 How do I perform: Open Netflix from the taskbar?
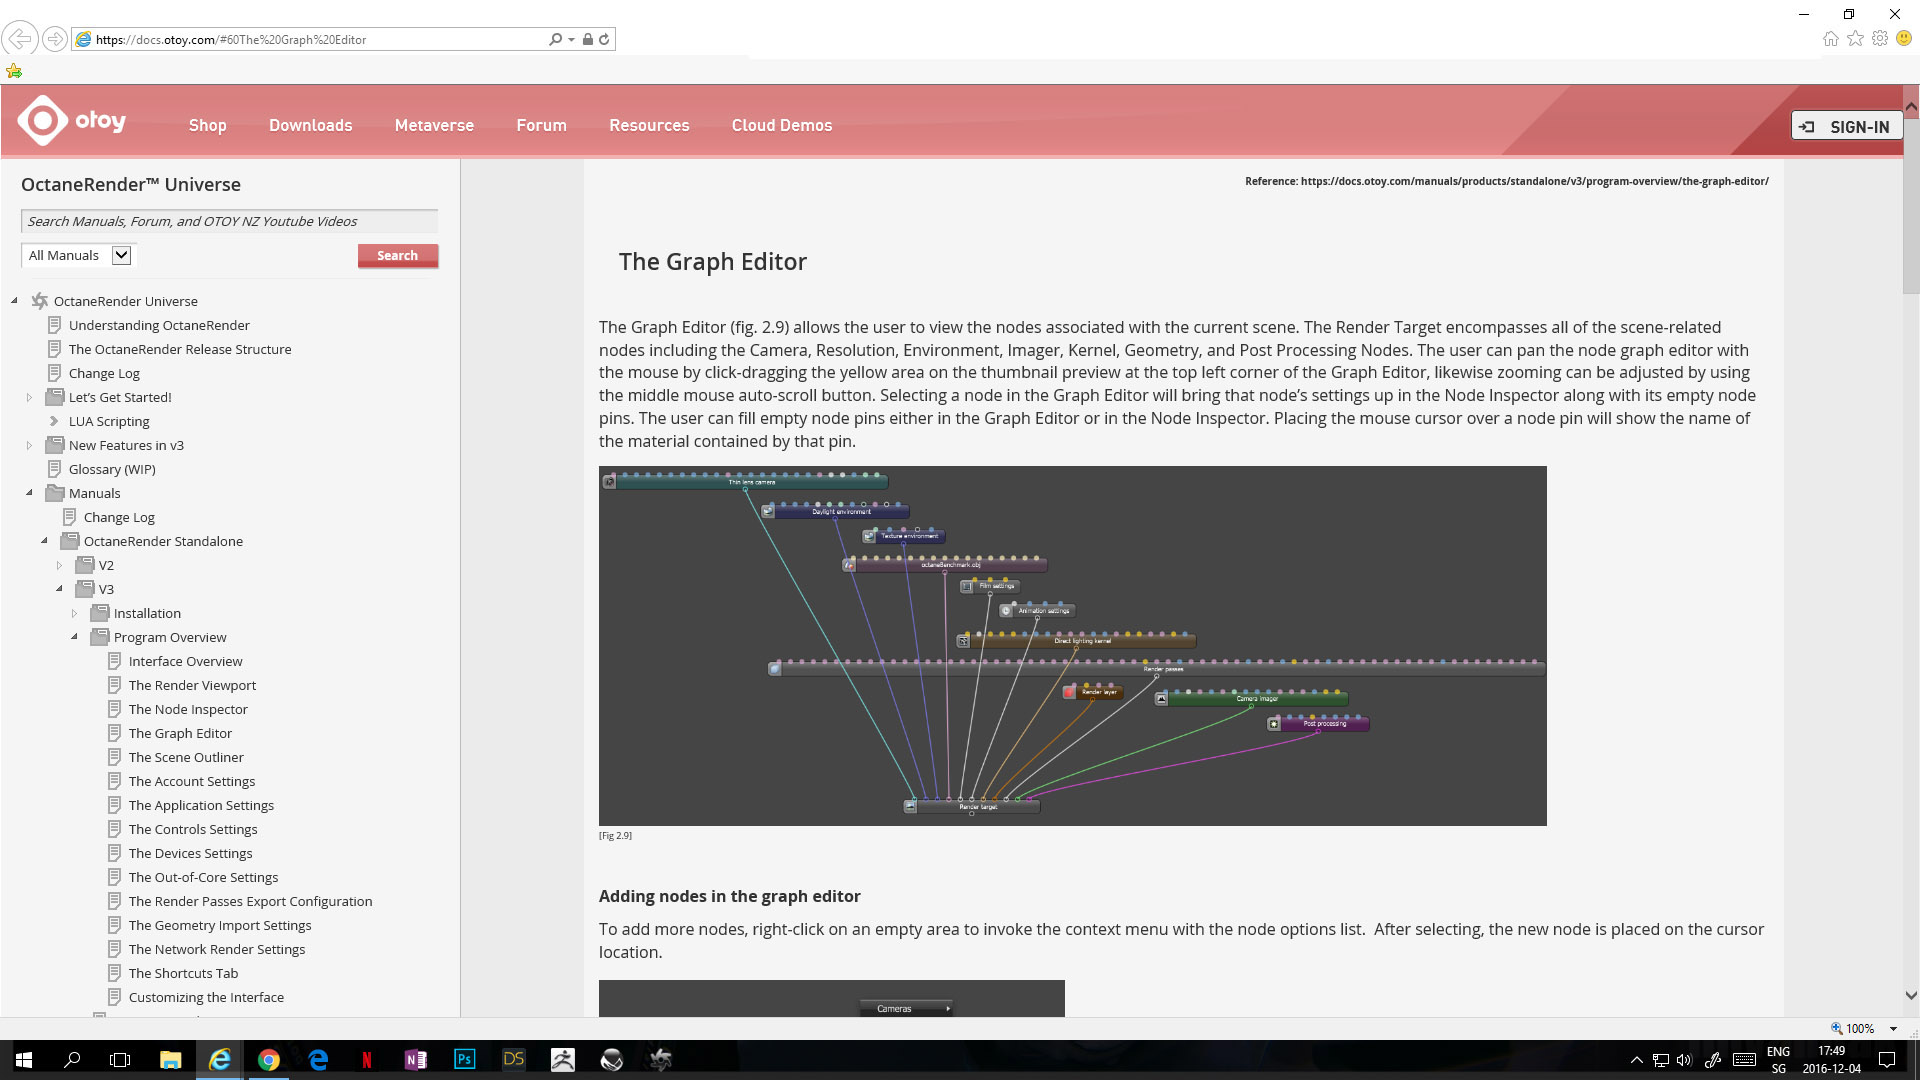[x=367, y=1059]
